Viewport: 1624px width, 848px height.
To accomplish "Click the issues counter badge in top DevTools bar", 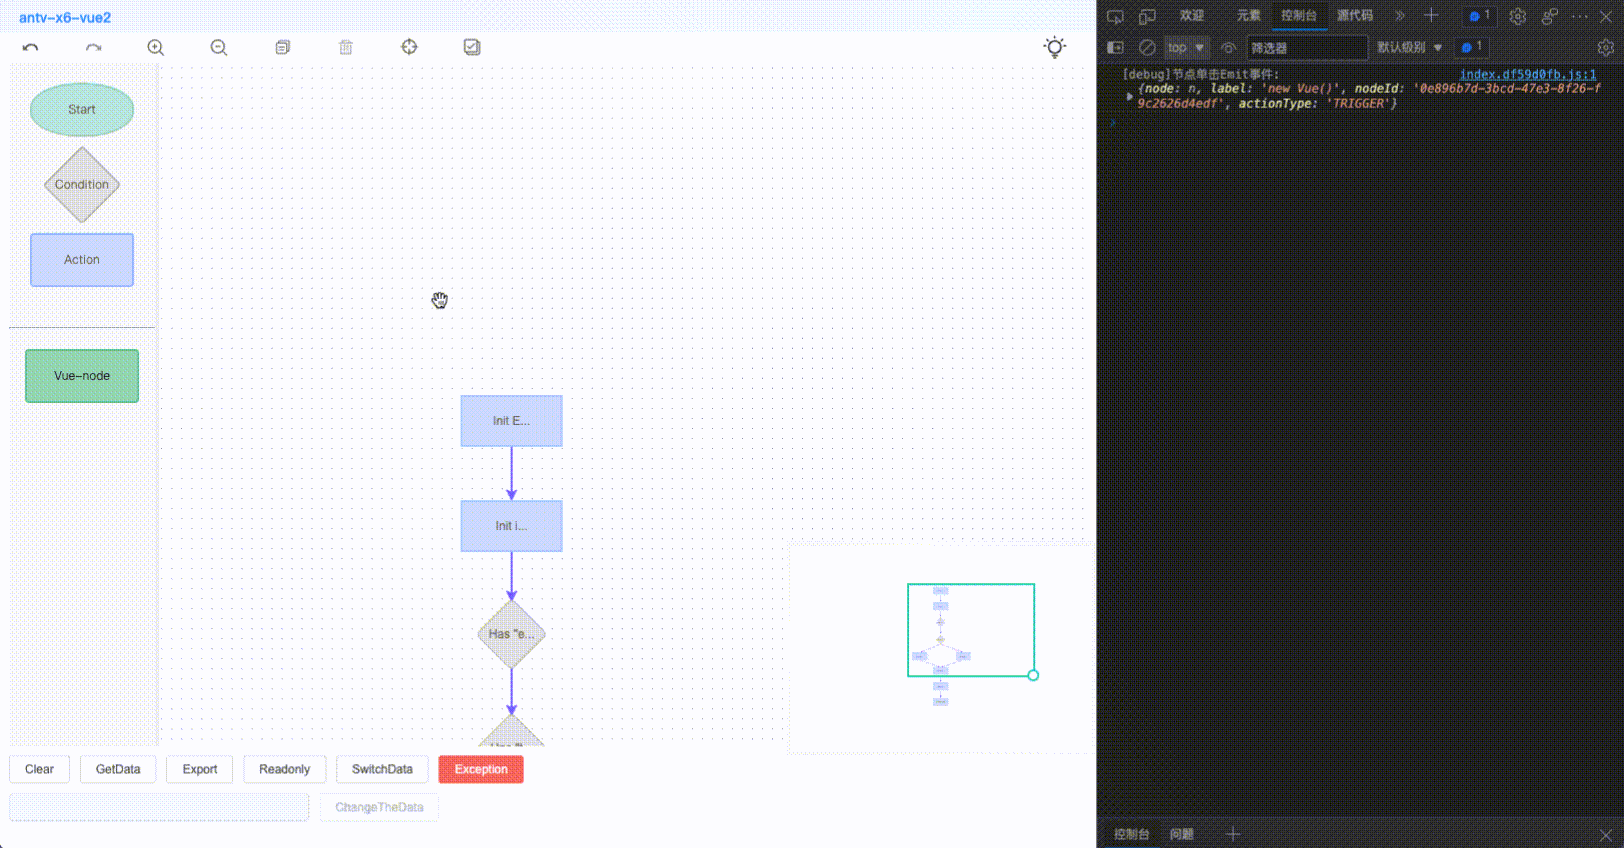I will coord(1479,16).
